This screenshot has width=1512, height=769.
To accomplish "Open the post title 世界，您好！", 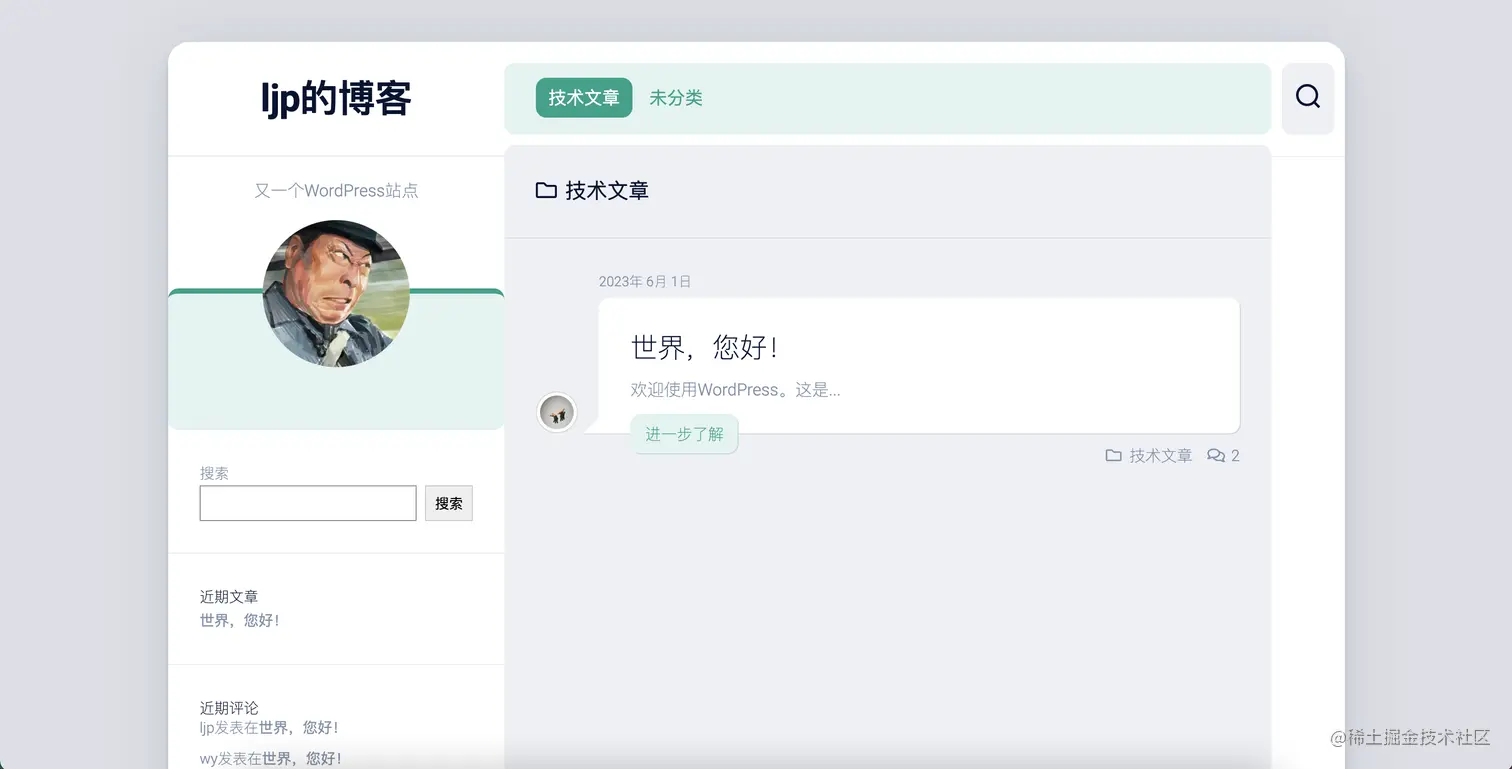I will click(x=705, y=347).
